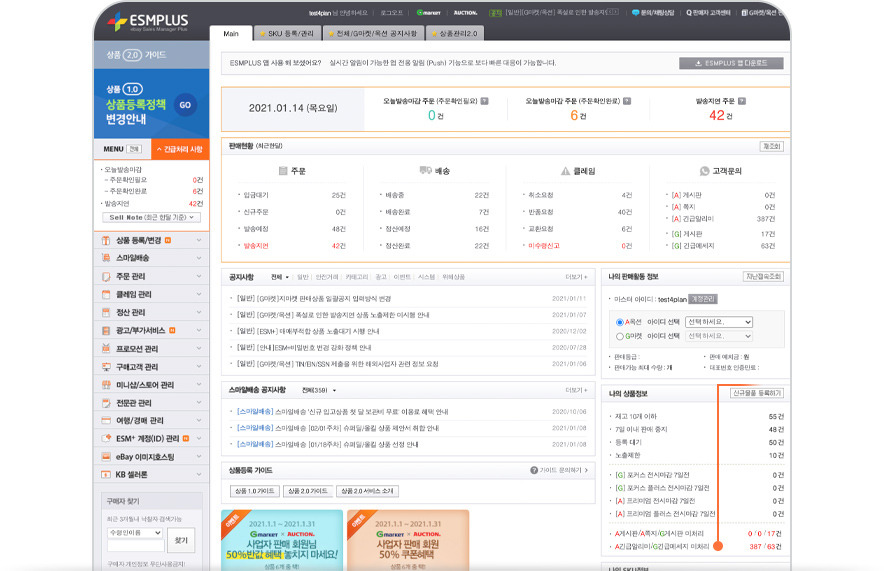Click the 가이드 문의하기 link
The width and height of the screenshot is (884, 571).
tap(559, 470)
